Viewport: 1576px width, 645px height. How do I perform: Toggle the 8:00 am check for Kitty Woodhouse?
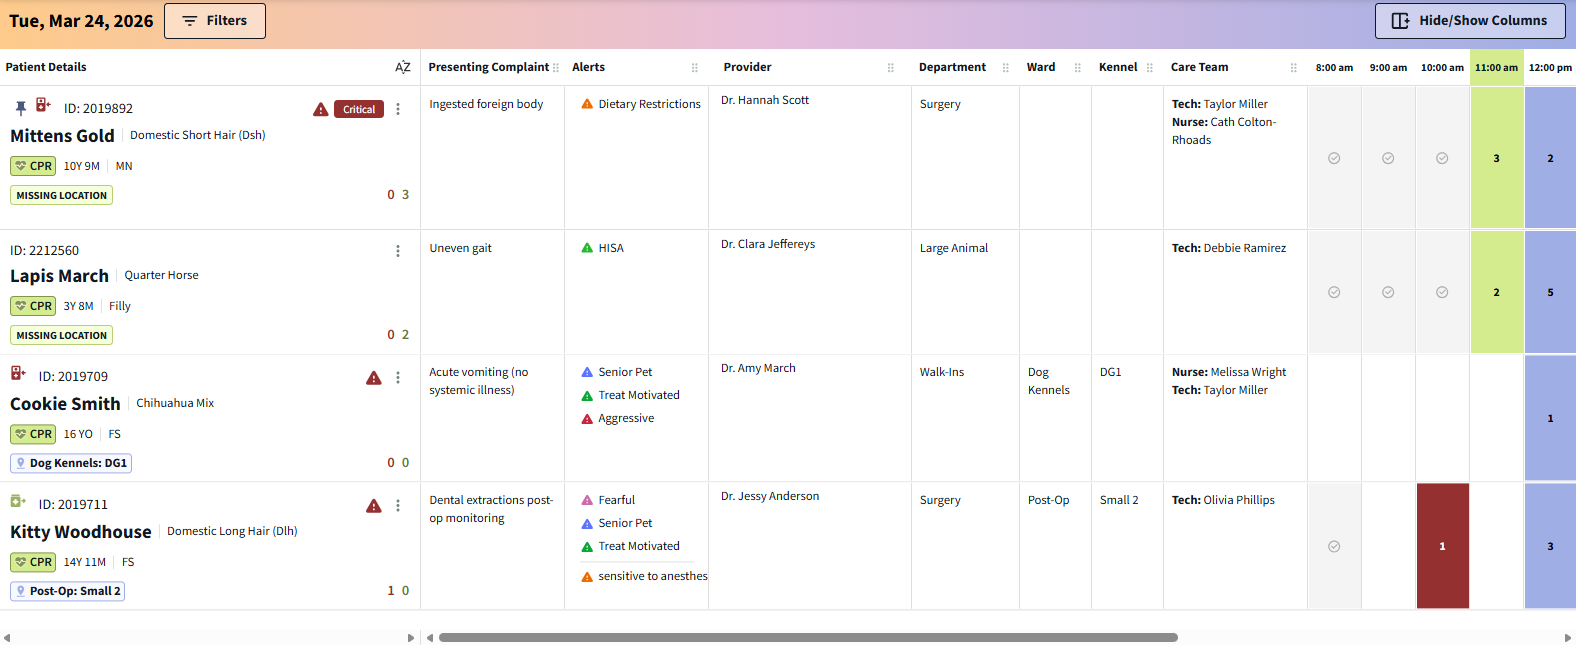[x=1334, y=546]
